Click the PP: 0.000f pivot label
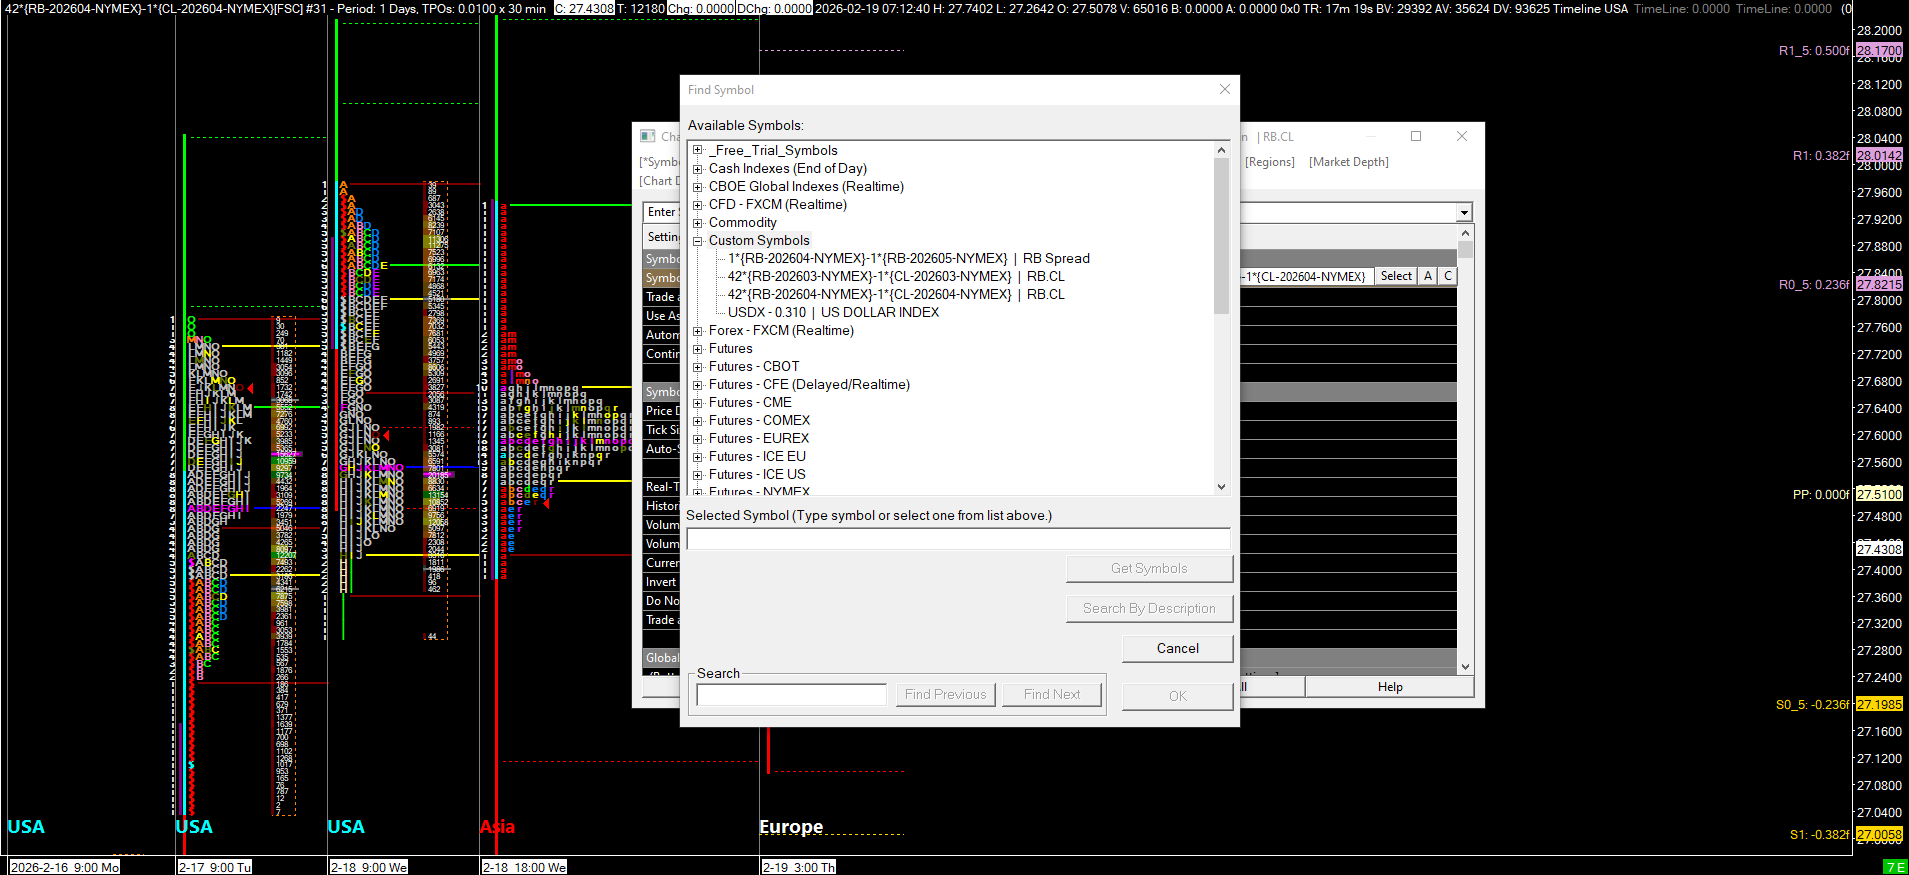The image size is (1909, 875). 1821,495
